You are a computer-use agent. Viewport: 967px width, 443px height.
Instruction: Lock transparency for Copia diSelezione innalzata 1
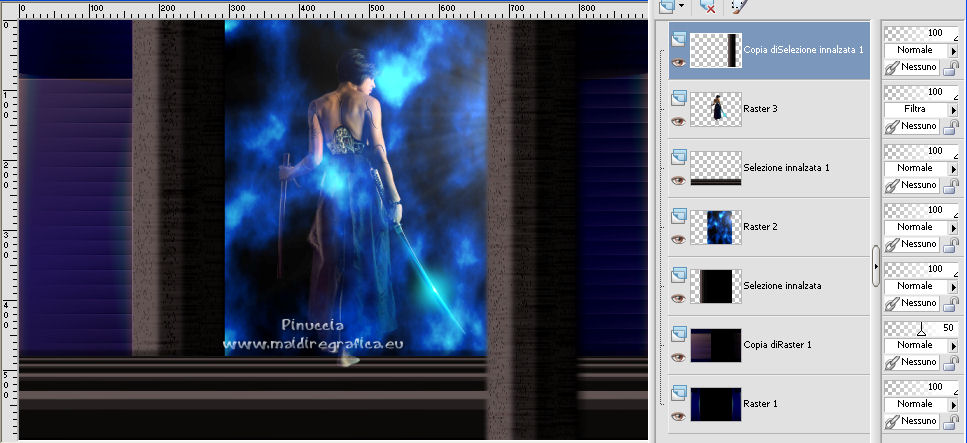(952, 67)
